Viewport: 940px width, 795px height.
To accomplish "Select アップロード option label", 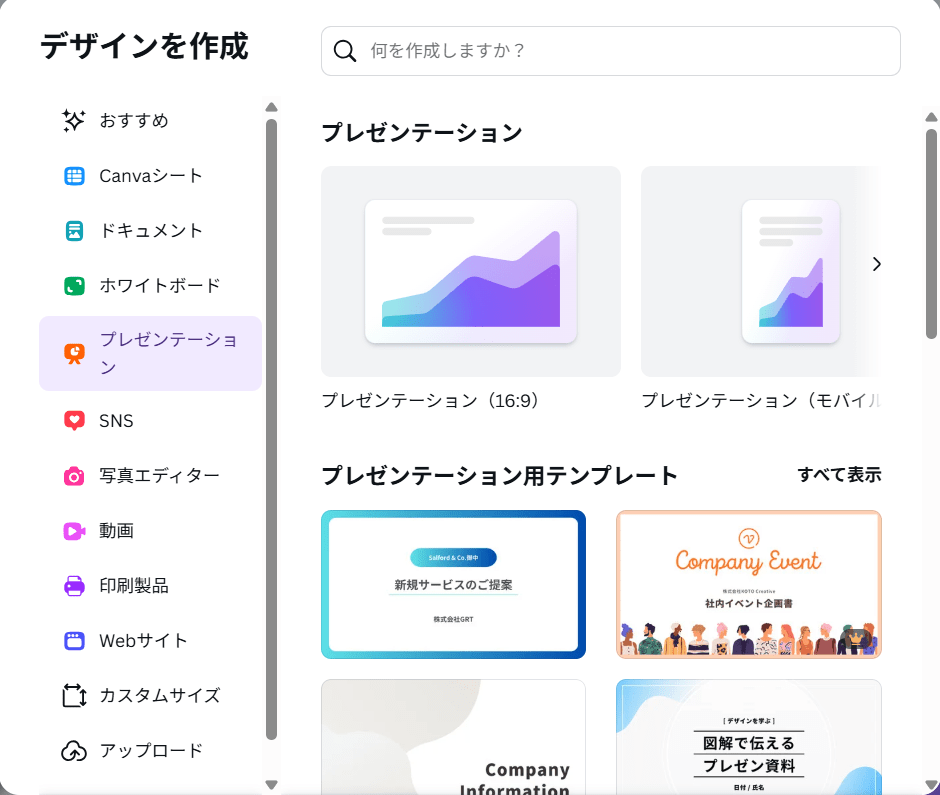I will point(152,751).
